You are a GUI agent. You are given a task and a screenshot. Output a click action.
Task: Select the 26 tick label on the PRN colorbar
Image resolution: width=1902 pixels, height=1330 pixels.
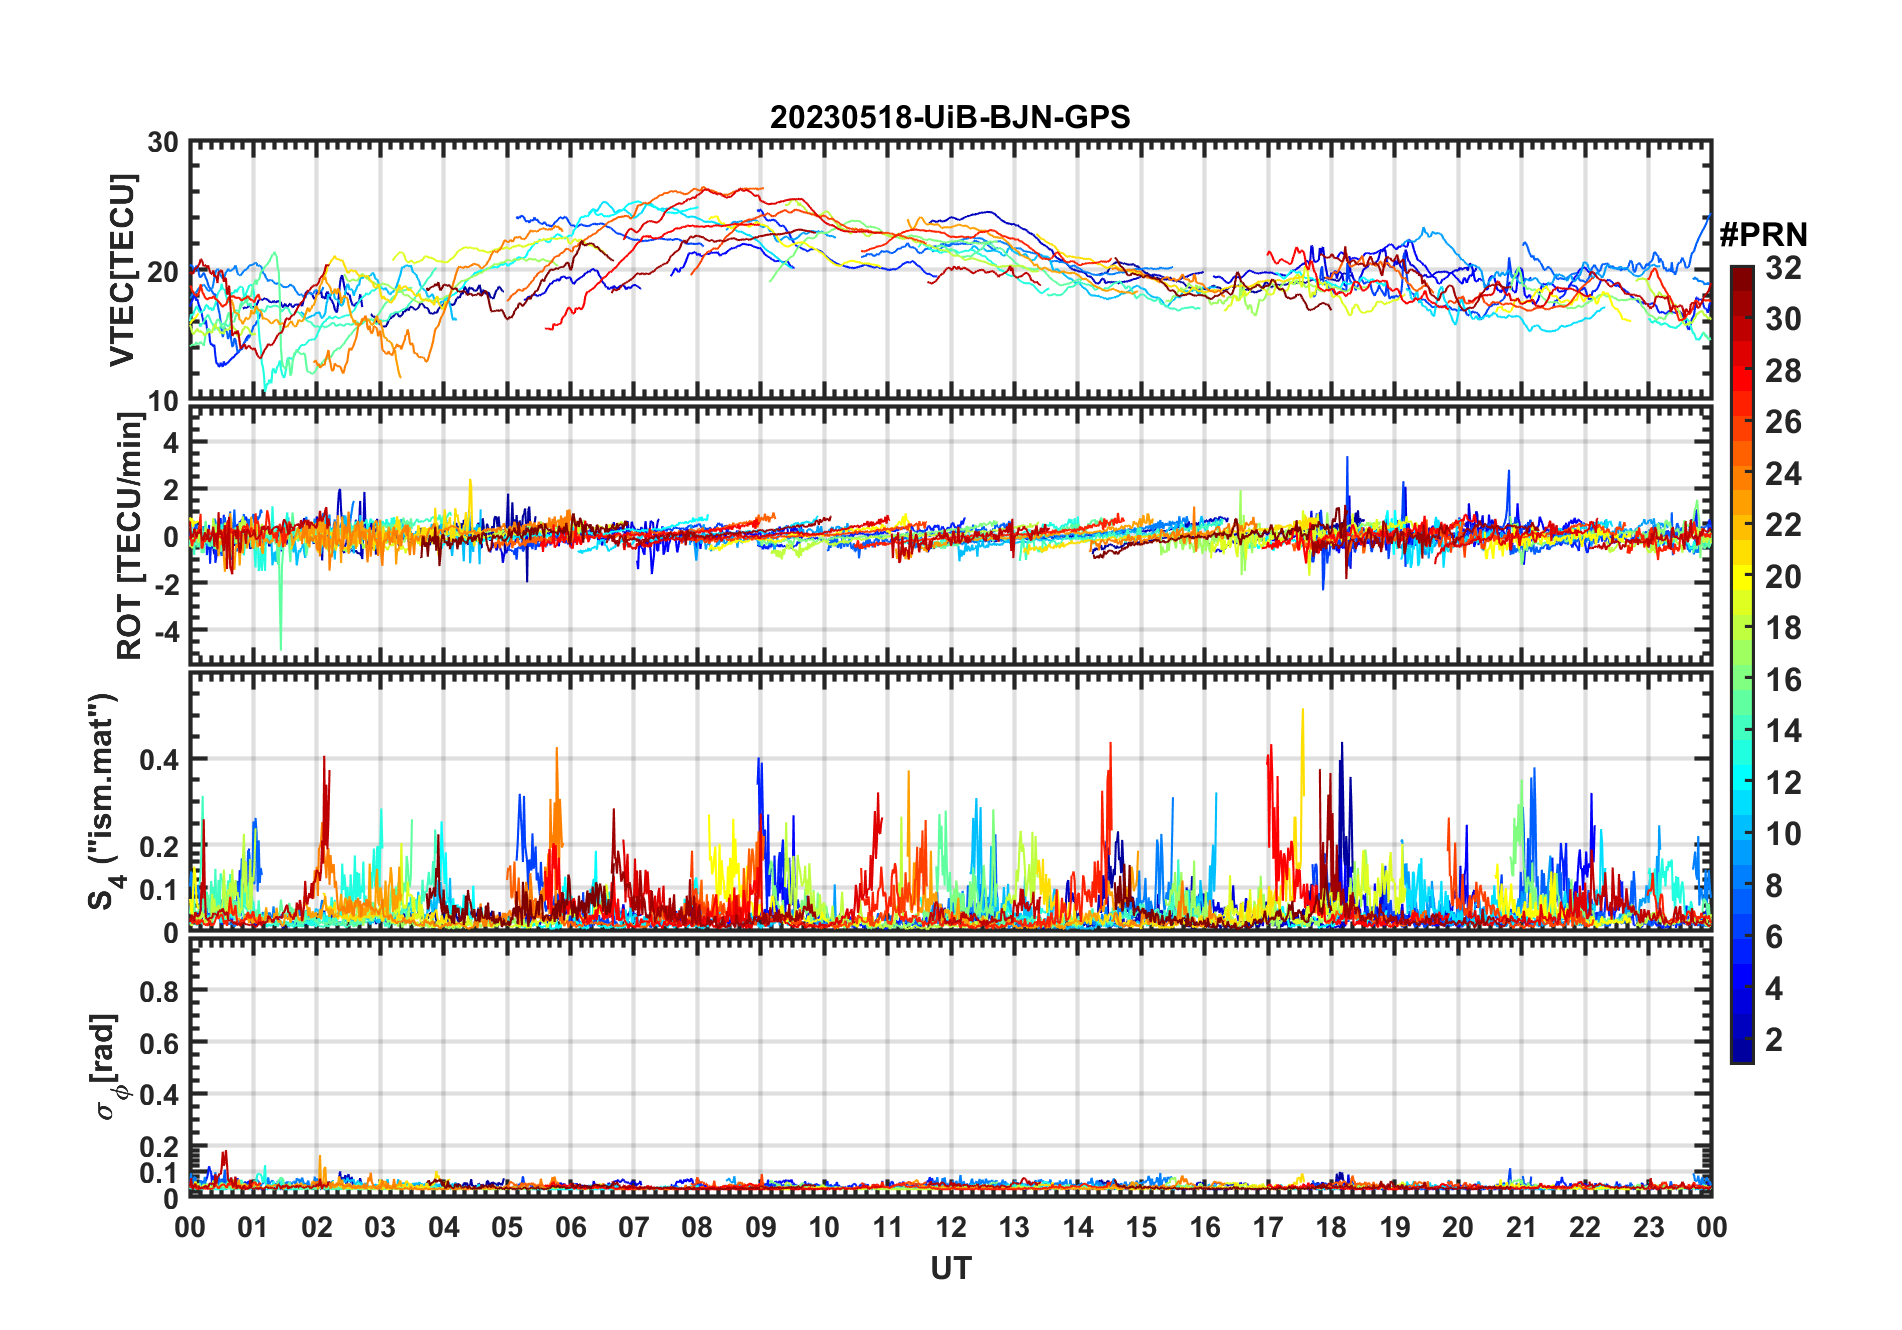point(1783,422)
